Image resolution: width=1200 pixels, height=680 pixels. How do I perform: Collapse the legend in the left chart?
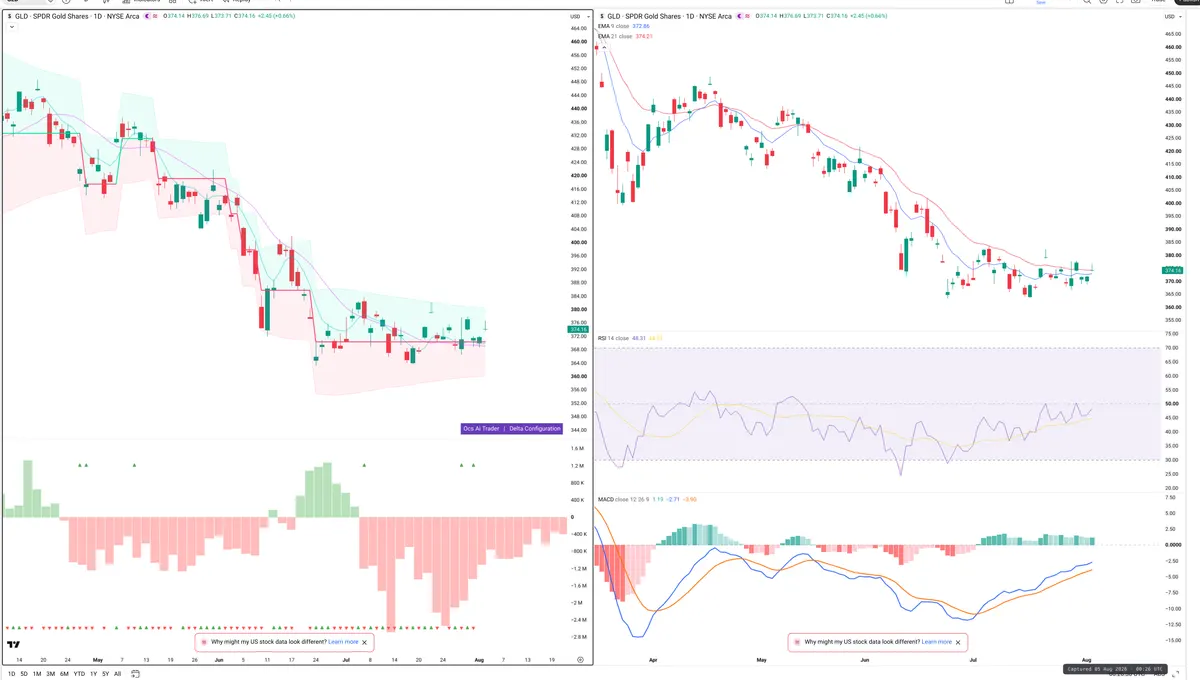pos(12,27)
